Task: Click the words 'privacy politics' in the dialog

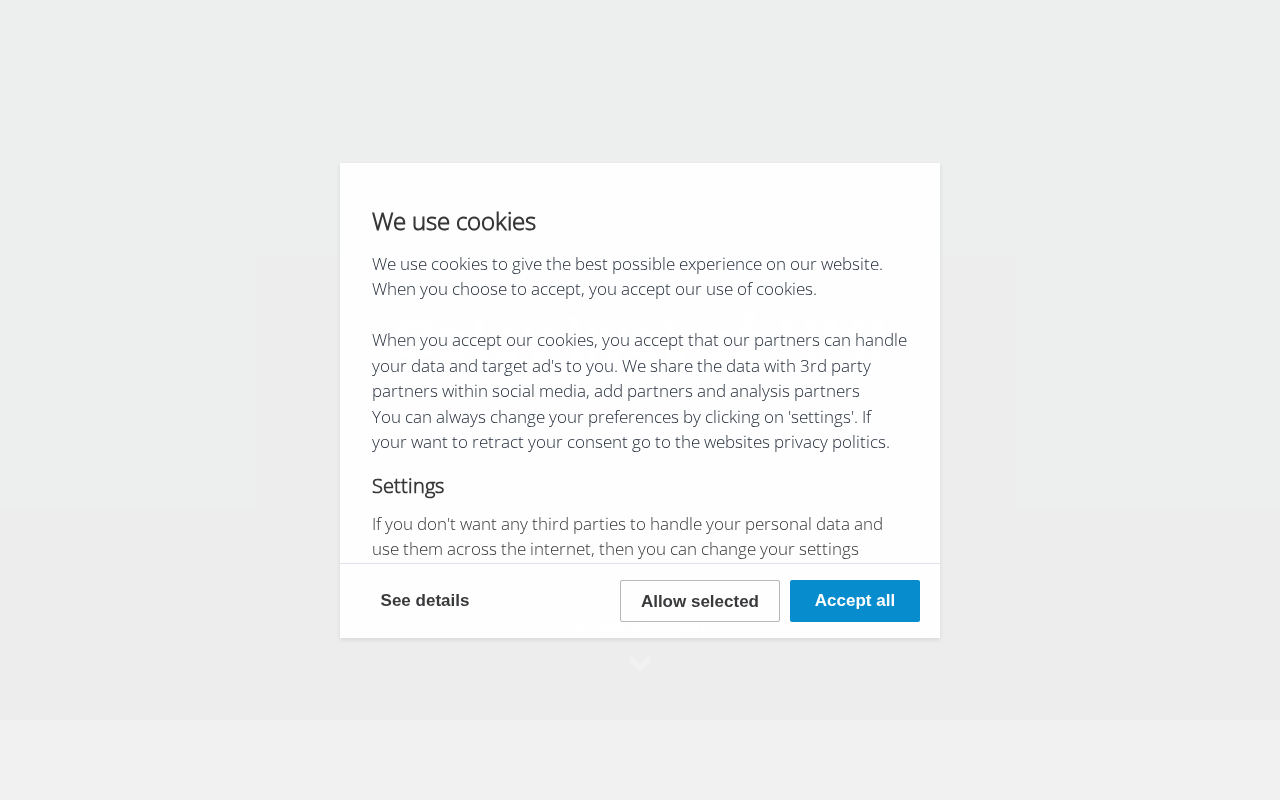Action: [830, 442]
